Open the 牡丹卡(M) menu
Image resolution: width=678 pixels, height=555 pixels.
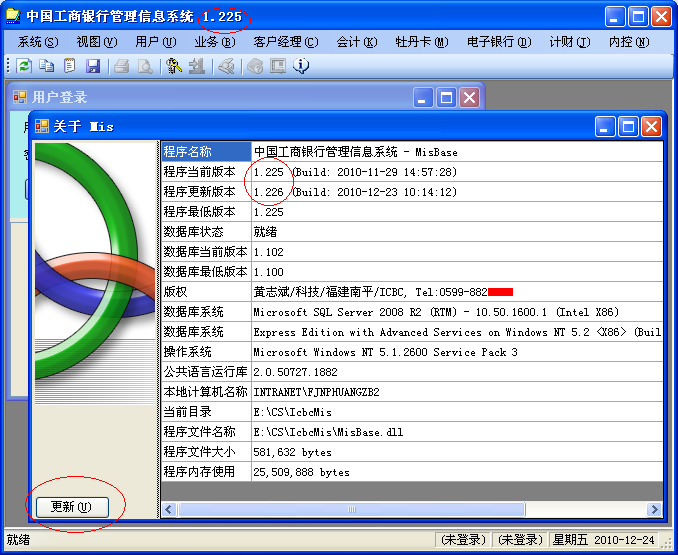(422, 42)
